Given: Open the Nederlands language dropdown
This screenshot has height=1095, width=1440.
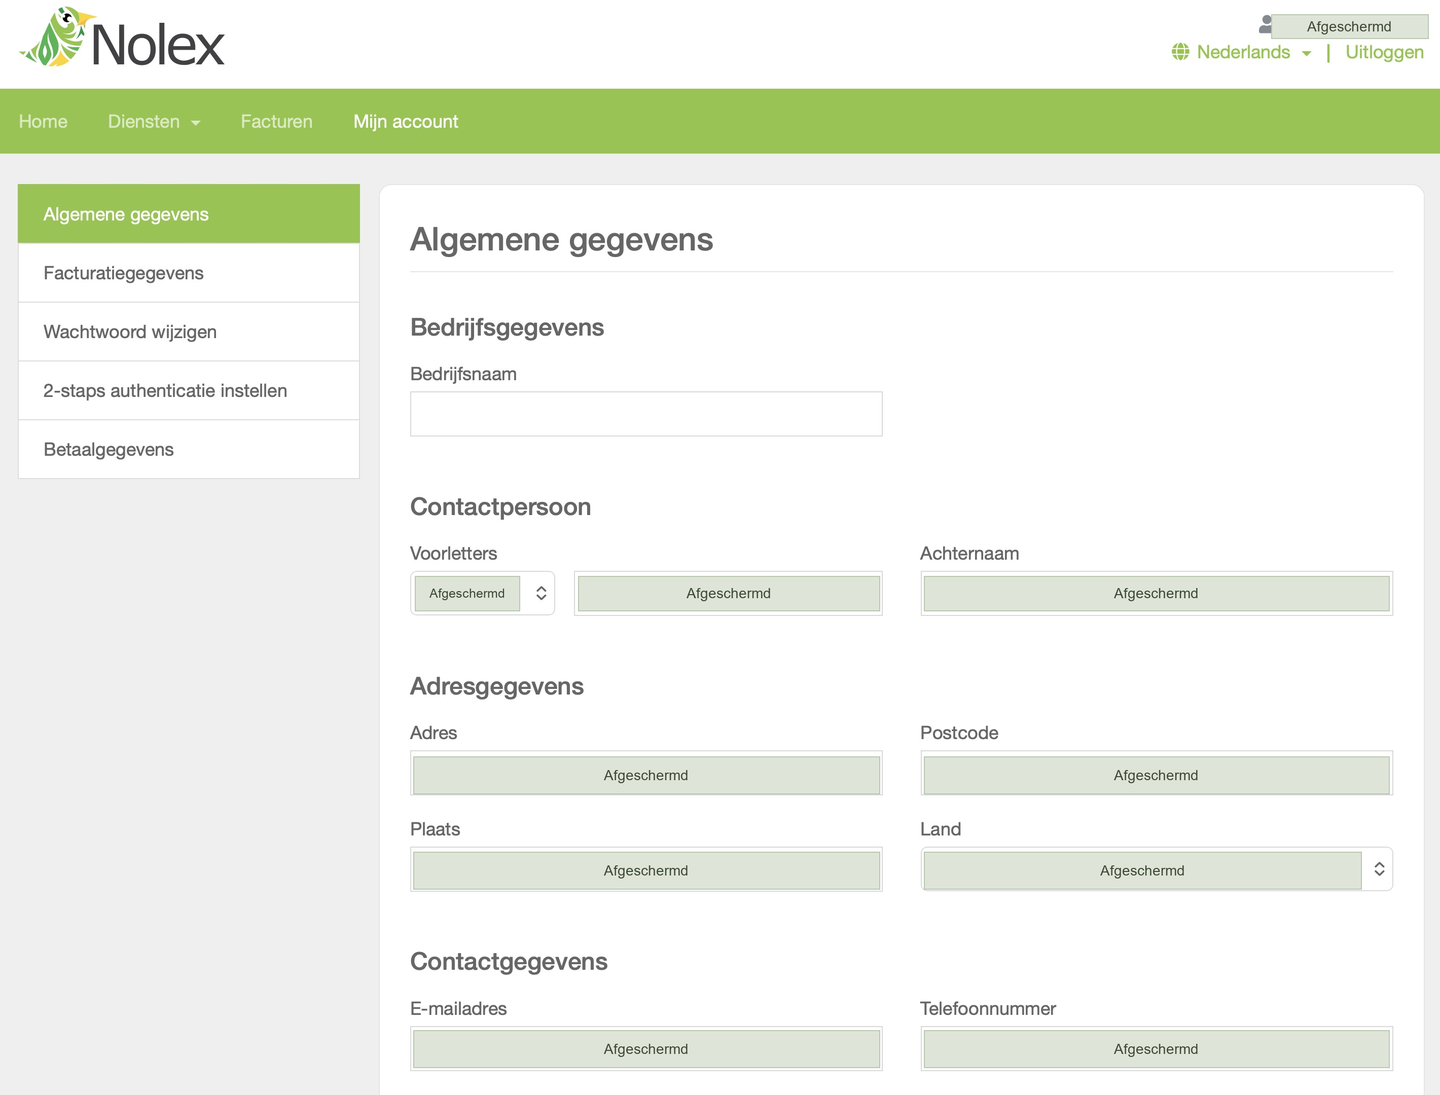Looking at the screenshot, I should click(1253, 52).
